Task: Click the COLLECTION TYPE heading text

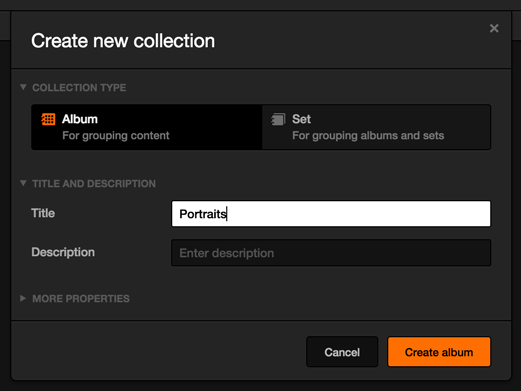Action: coord(79,88)
